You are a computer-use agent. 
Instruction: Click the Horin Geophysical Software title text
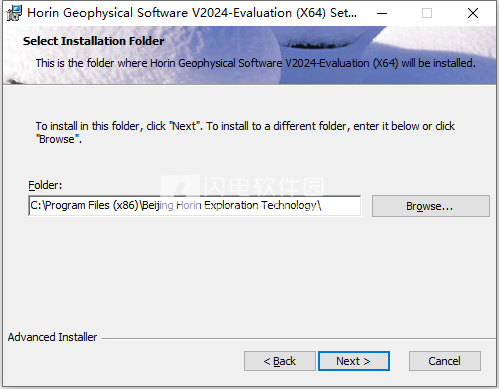(192, 13)
